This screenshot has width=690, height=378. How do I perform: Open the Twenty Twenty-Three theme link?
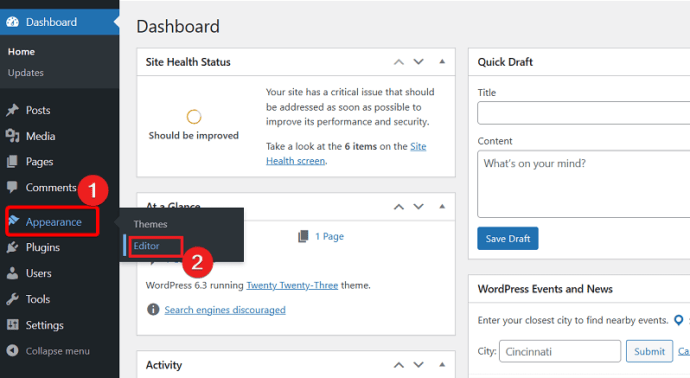coord(292,285)
